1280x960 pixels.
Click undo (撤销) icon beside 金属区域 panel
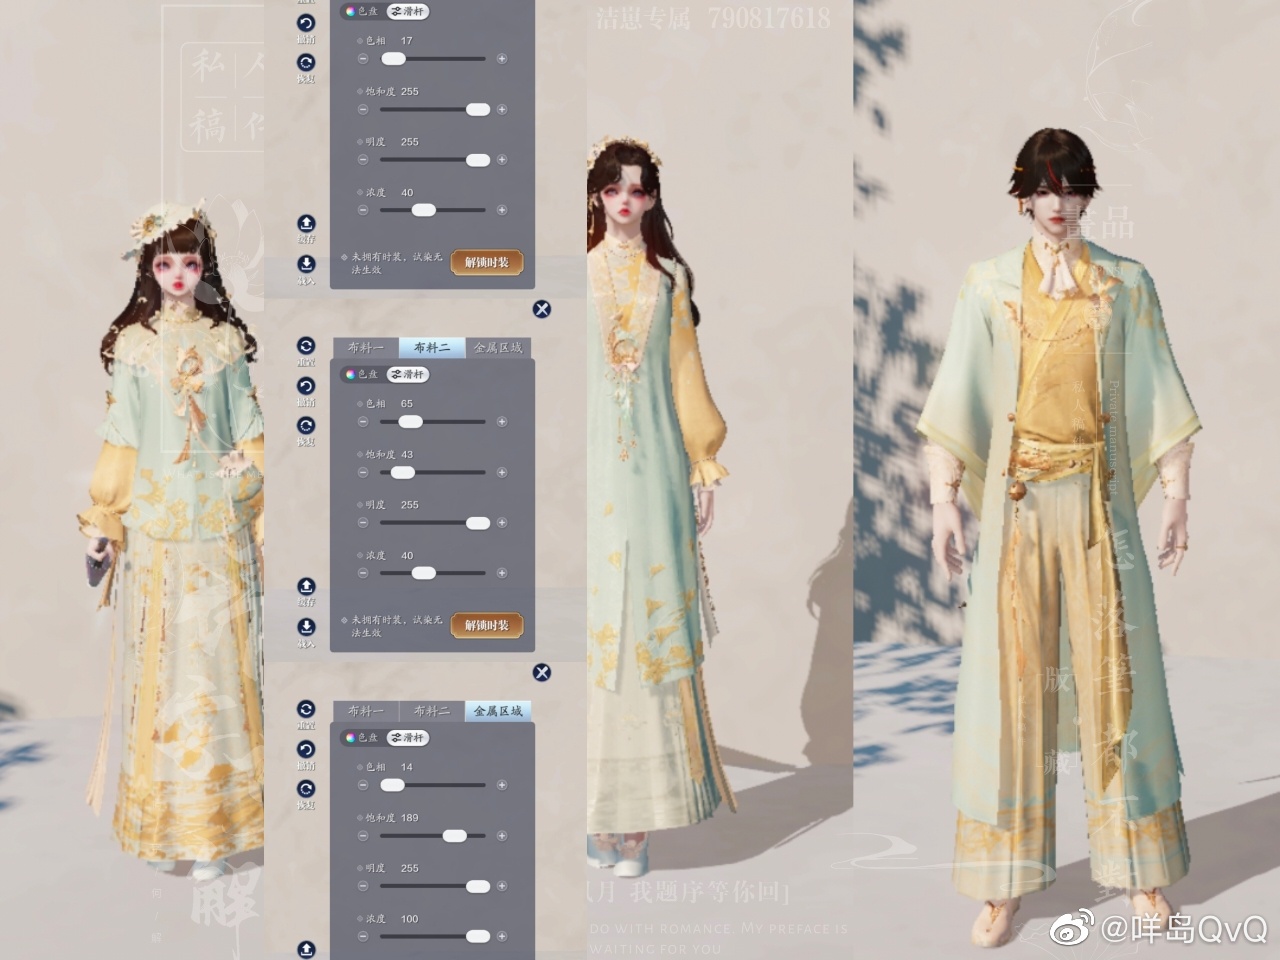point(306,749)
